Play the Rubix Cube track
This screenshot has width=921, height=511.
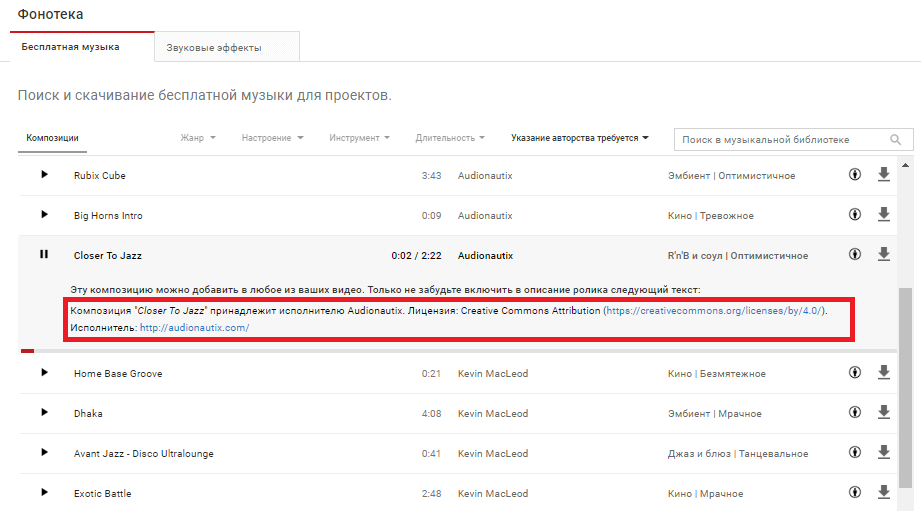pyautogui.click(x=44, y=175)
